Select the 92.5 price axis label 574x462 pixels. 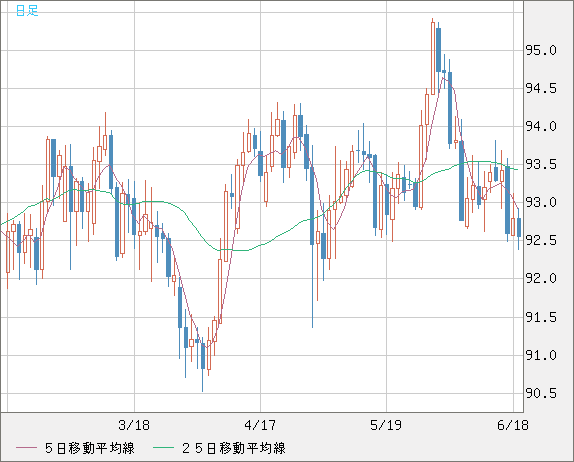point(541,240)
